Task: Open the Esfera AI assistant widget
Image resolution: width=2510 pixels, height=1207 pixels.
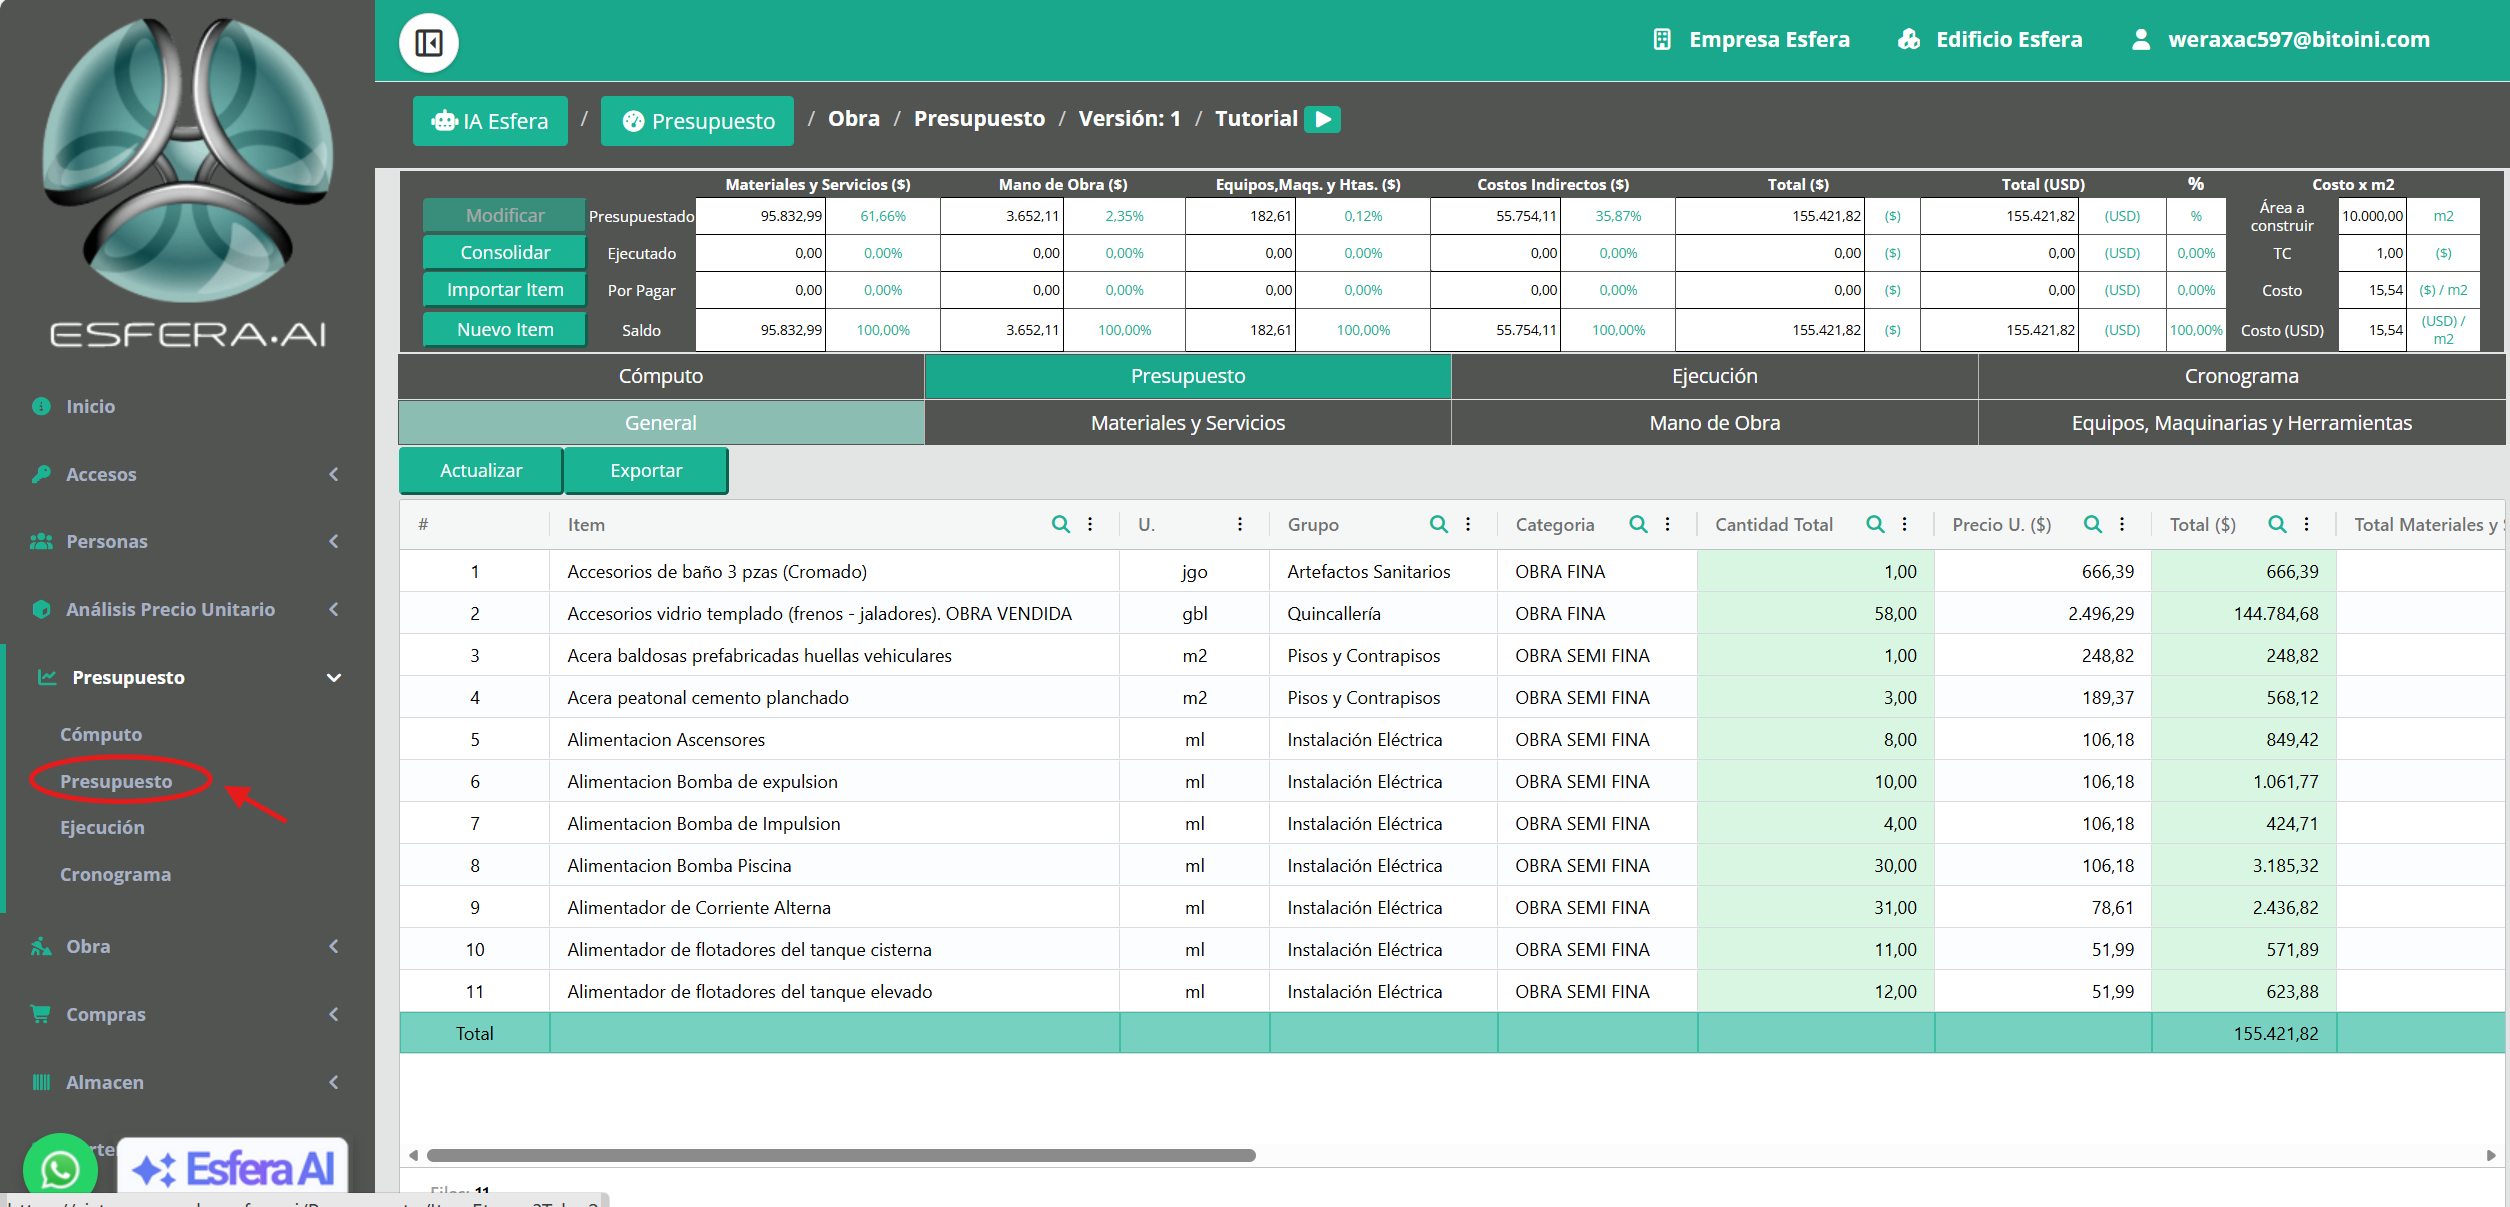Action: pos(233,1166)
